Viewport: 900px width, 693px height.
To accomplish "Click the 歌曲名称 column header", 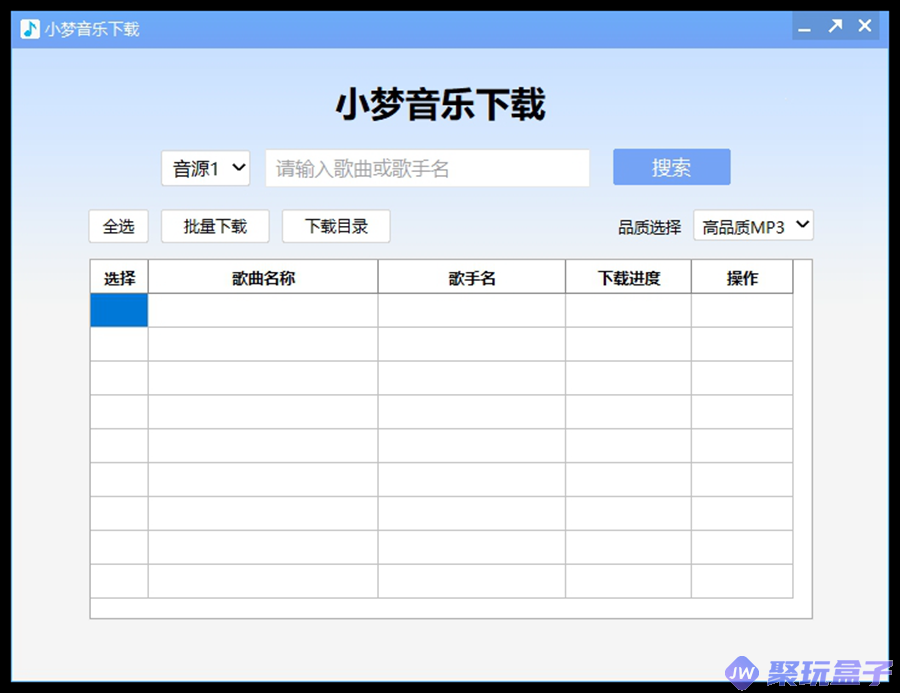I will [263, 277].
